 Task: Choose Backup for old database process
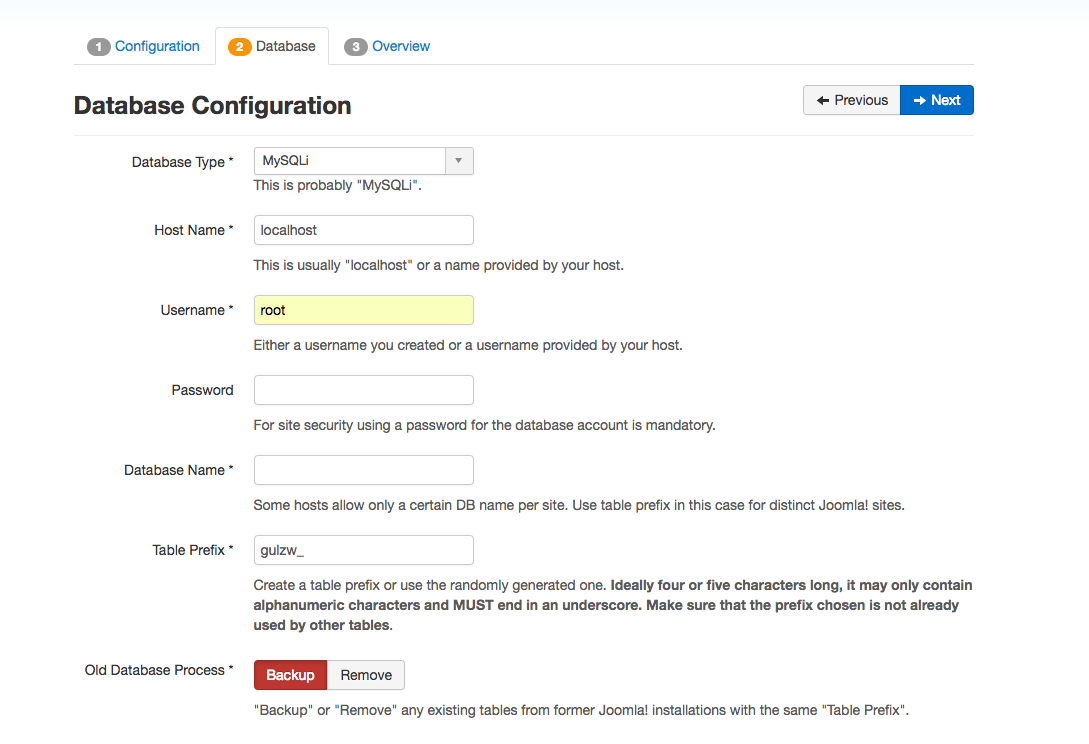pos(291,675)
